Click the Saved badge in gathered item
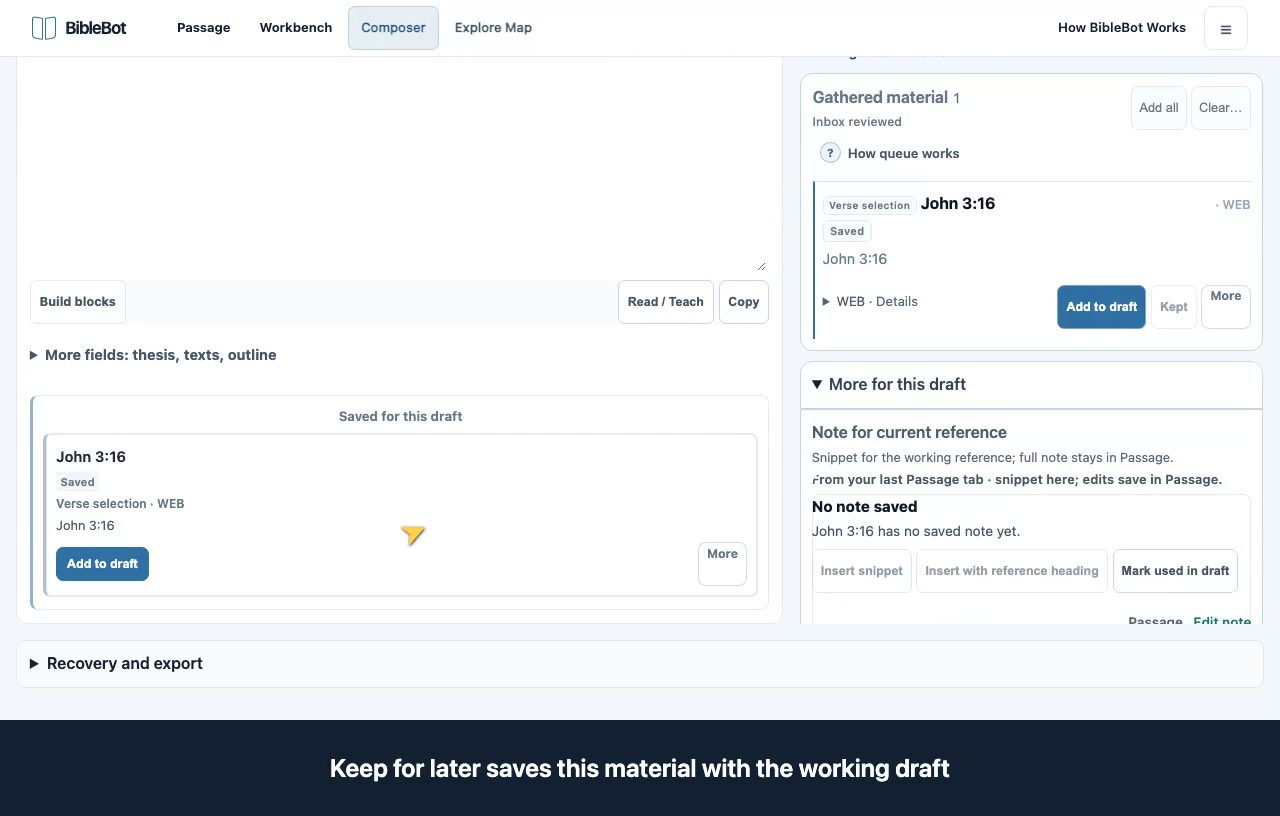The height and width of the screenshot is (816, 1280). (847, 231)
